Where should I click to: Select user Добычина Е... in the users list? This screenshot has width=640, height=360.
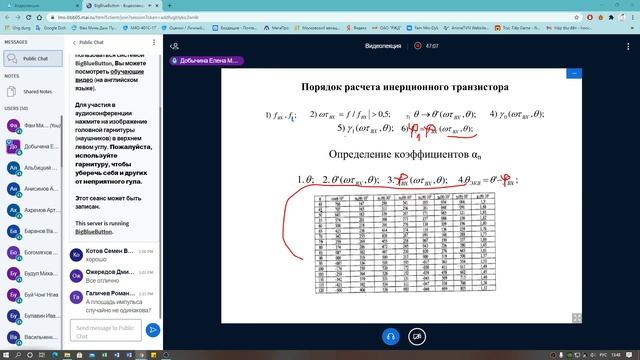coord(33,147)
